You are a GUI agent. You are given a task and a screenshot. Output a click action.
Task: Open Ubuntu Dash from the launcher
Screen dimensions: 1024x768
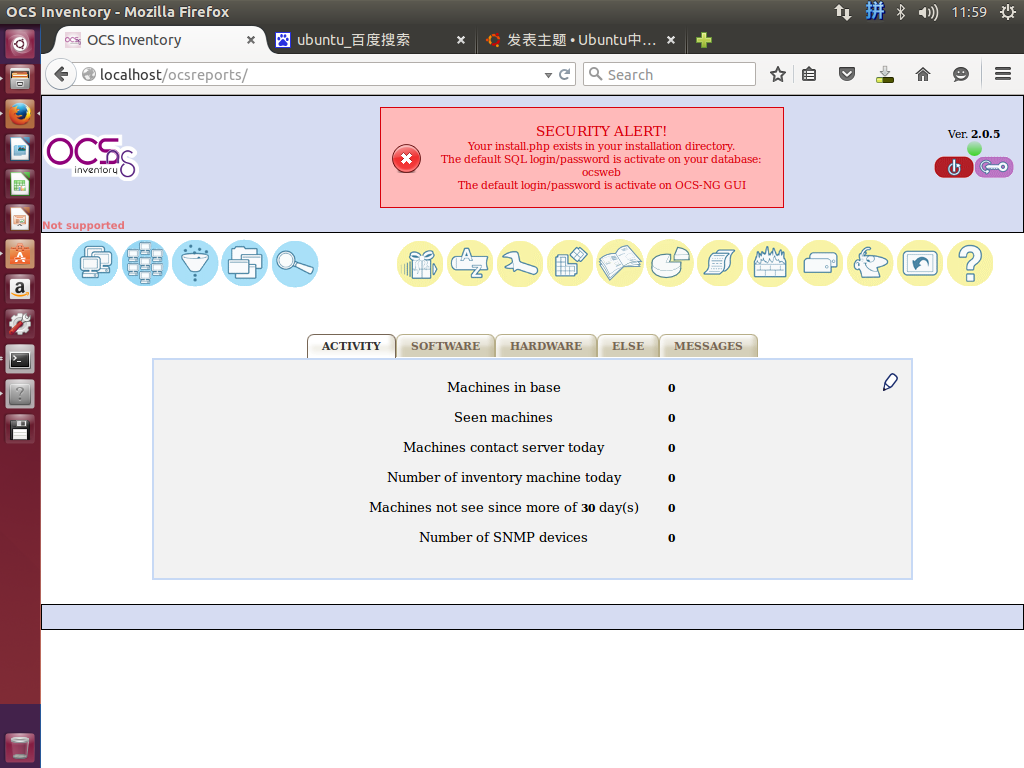click(x=20, y=44)
